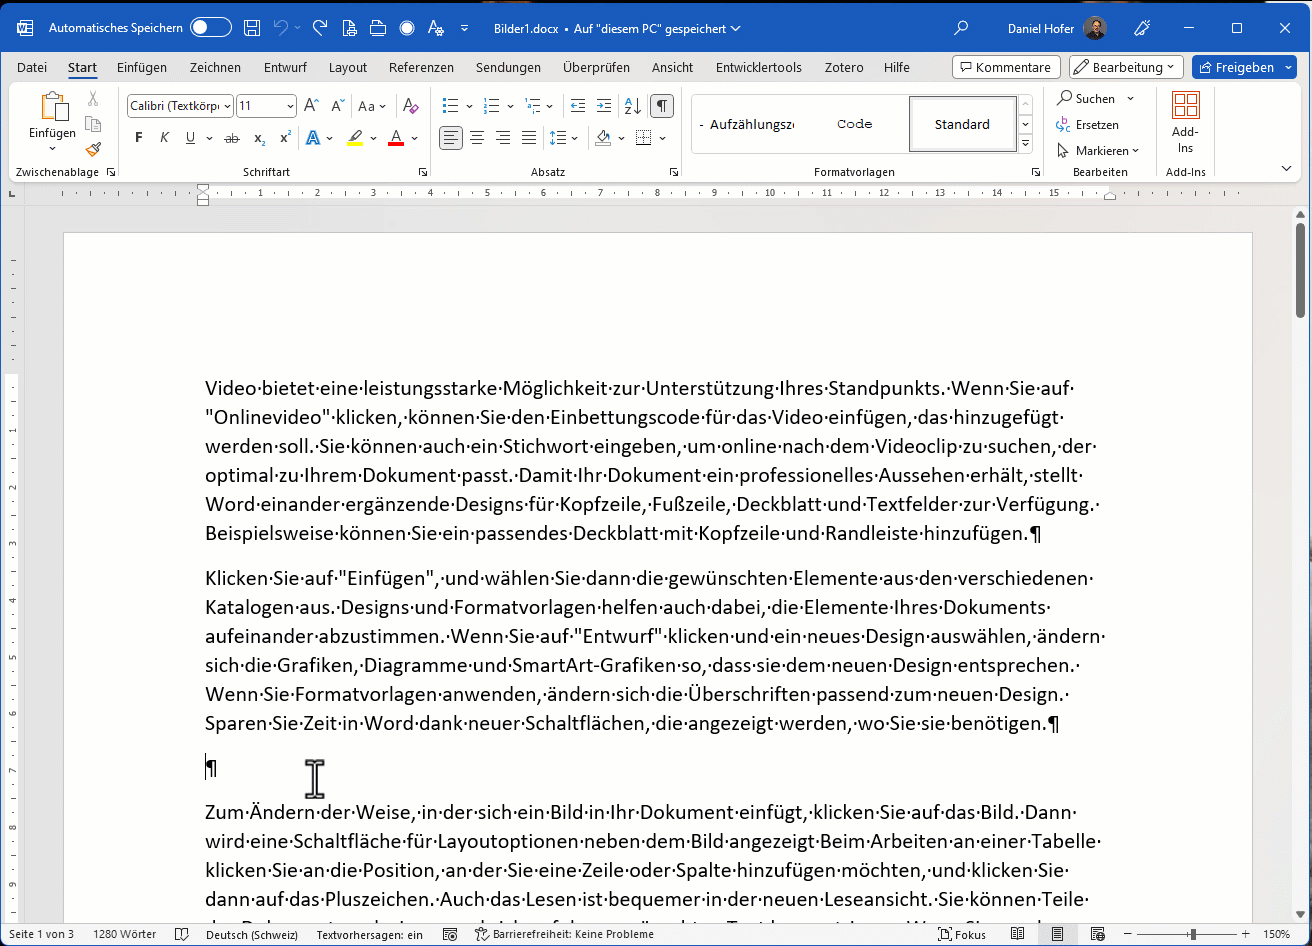1312x946 pixels.
Task: Toggle the paragraph marks display button
Action: point(661,106)
